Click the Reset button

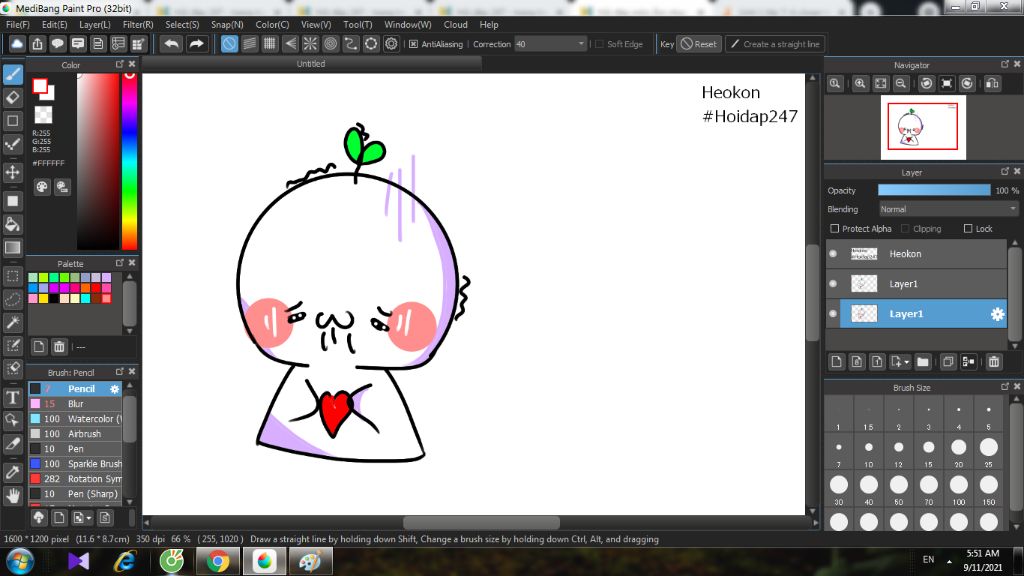(698, 44)
